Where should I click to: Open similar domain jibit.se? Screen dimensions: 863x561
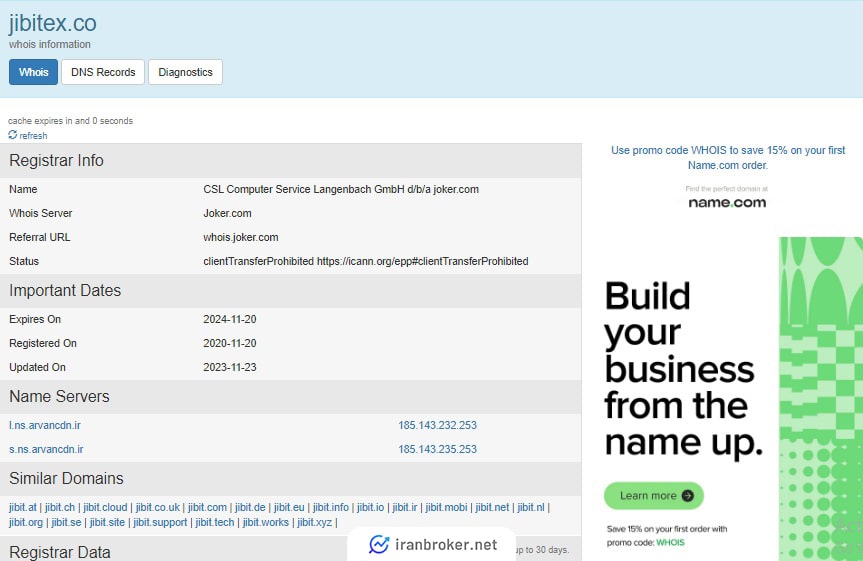coord(66,522)
